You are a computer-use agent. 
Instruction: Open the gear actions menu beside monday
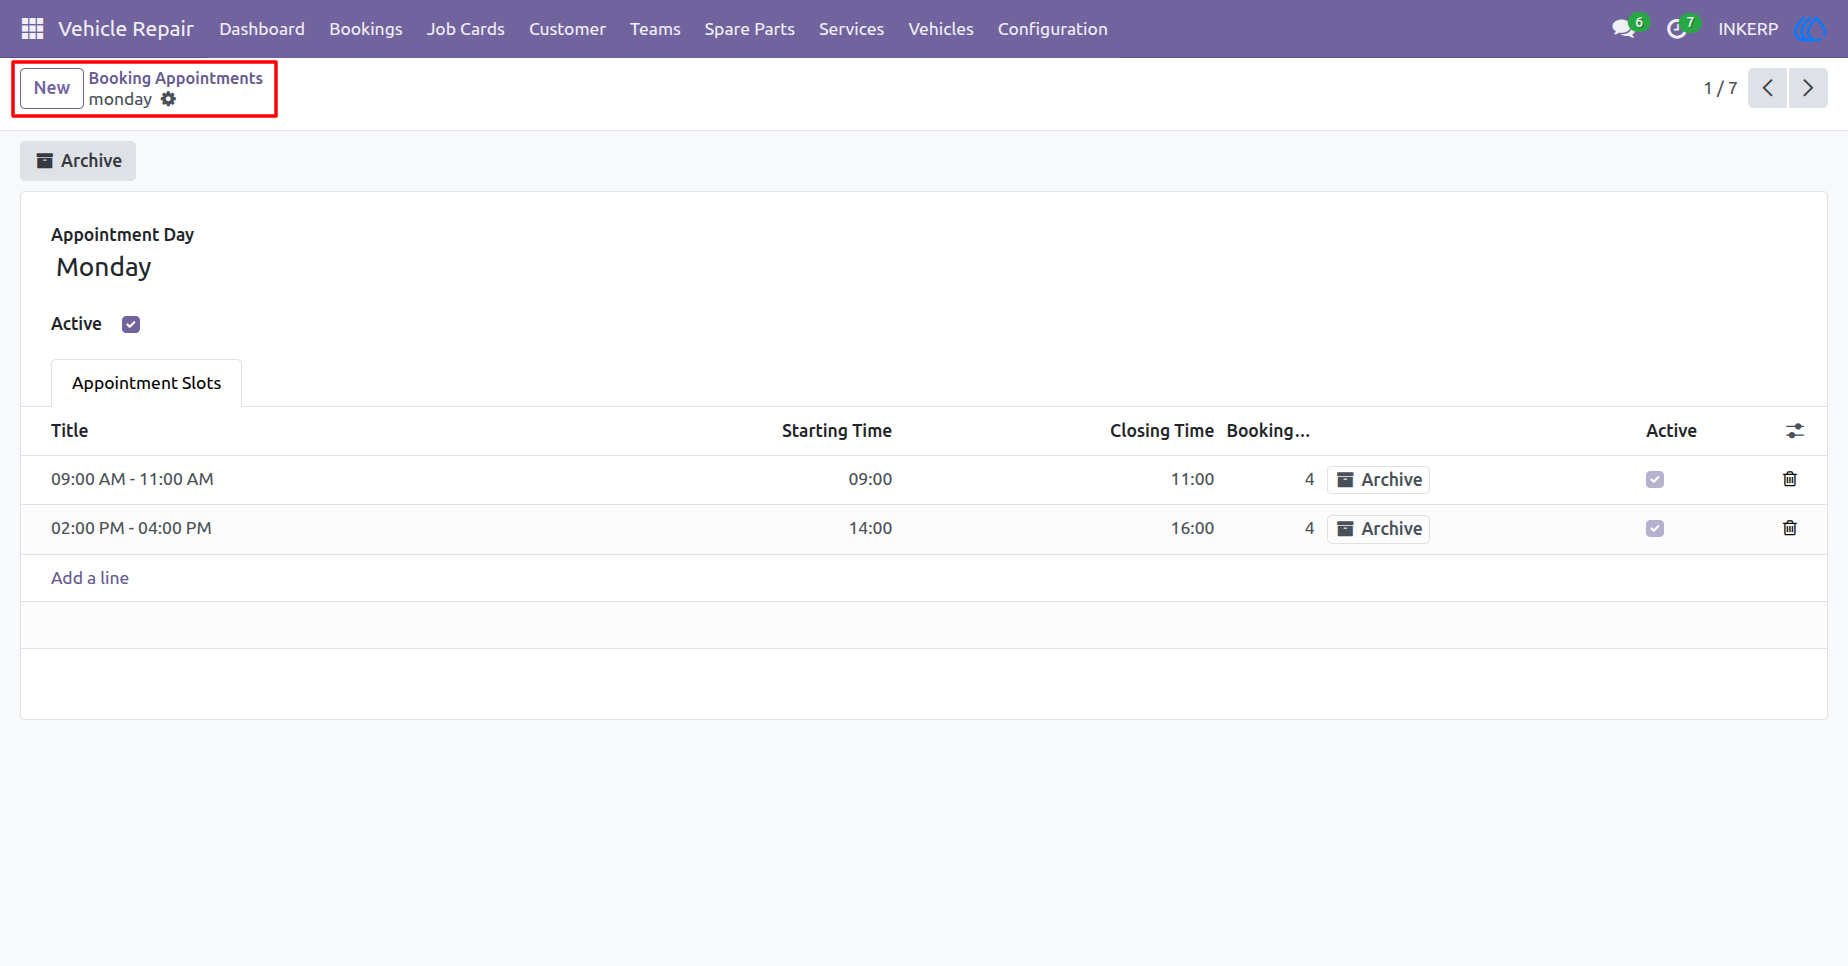click(168, 99)
